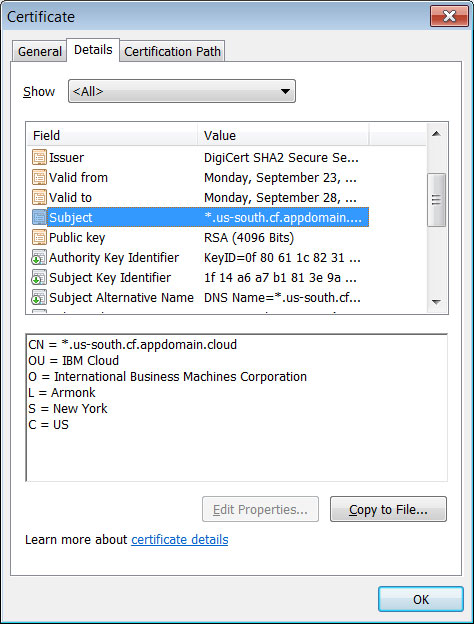Click the Monday, September 23 value
Image resolution: width=474 pixels, height=624 pixels.
(x=280, y=177)
